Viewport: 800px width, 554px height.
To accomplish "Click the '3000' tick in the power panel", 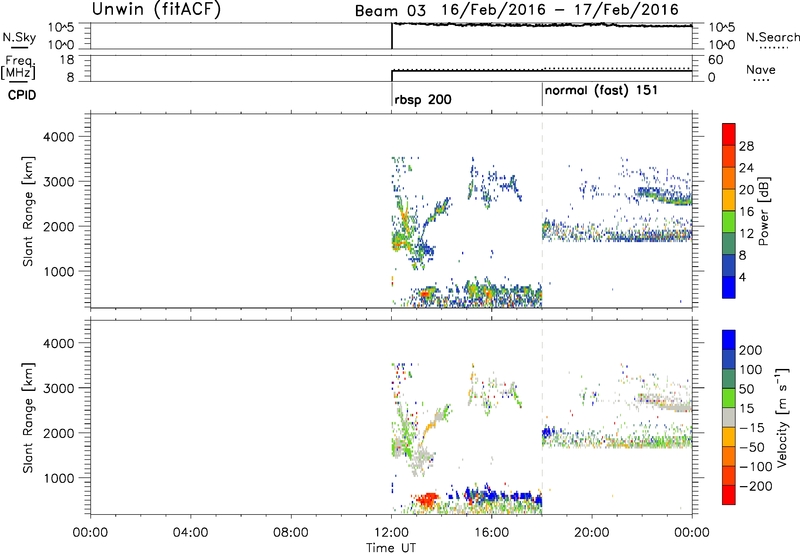I will (59, 182).
